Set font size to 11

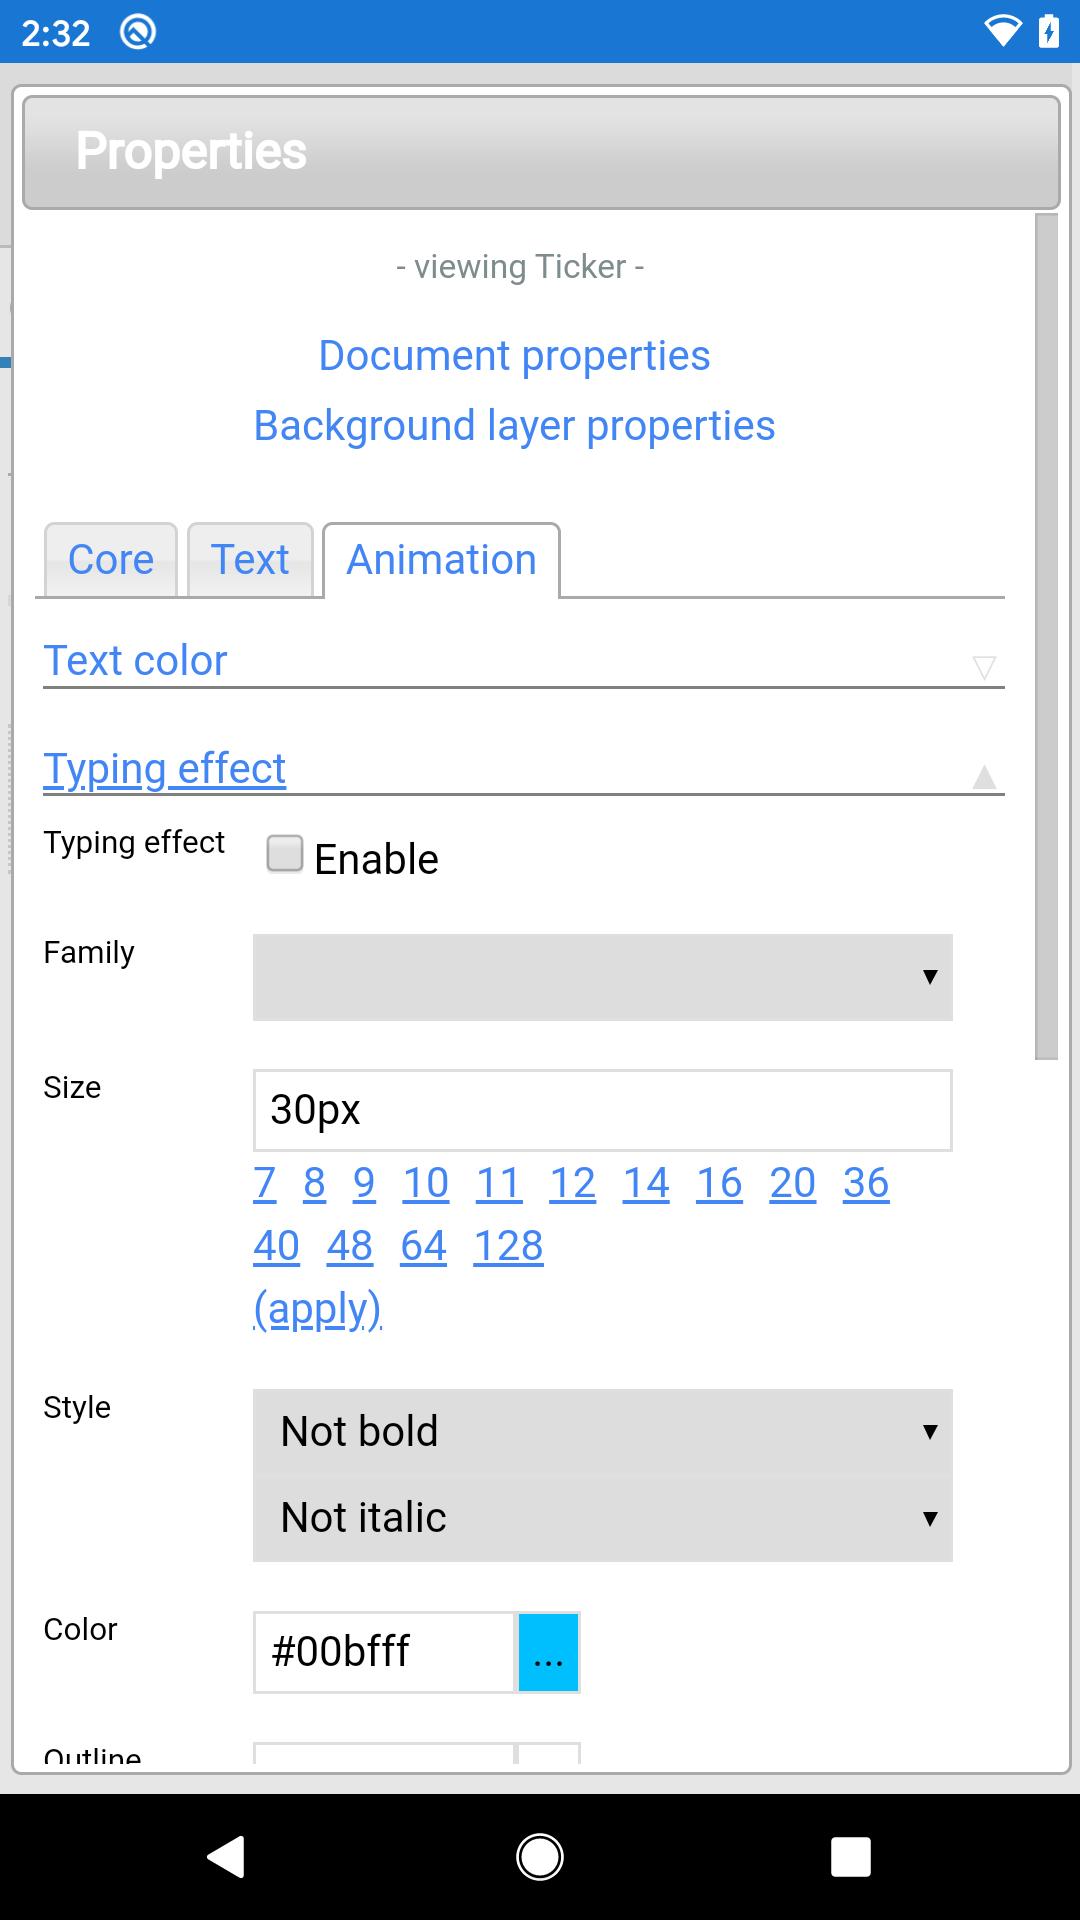[499, 1183]
